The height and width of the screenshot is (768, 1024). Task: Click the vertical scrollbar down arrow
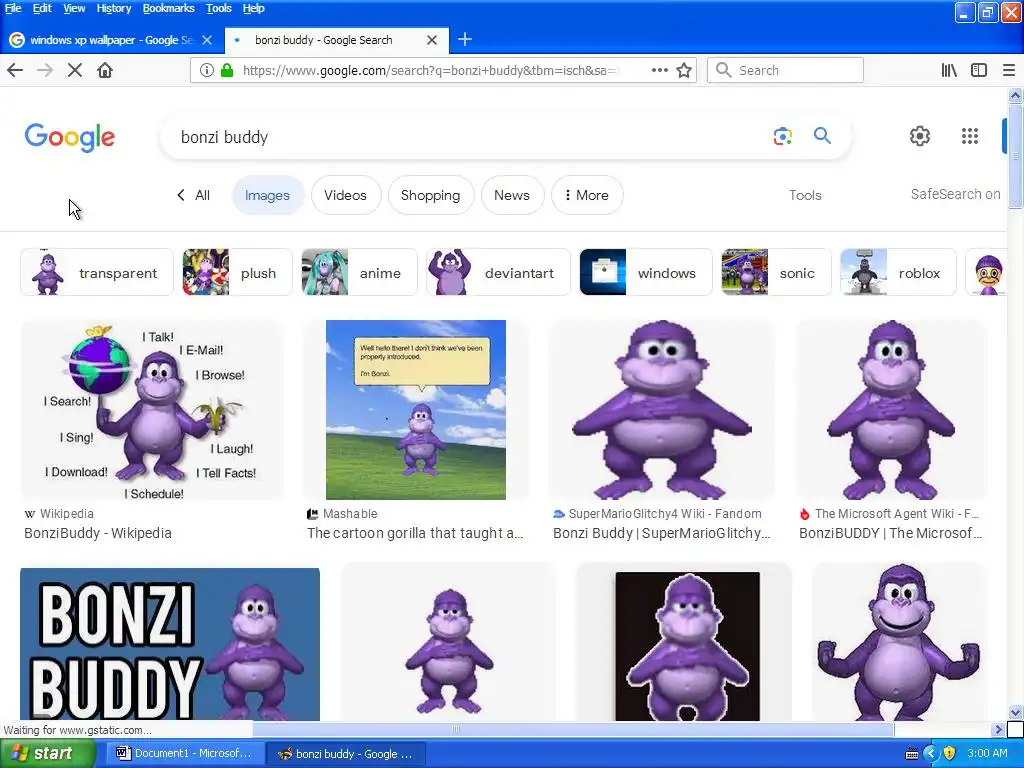[x=1015, y=712]
